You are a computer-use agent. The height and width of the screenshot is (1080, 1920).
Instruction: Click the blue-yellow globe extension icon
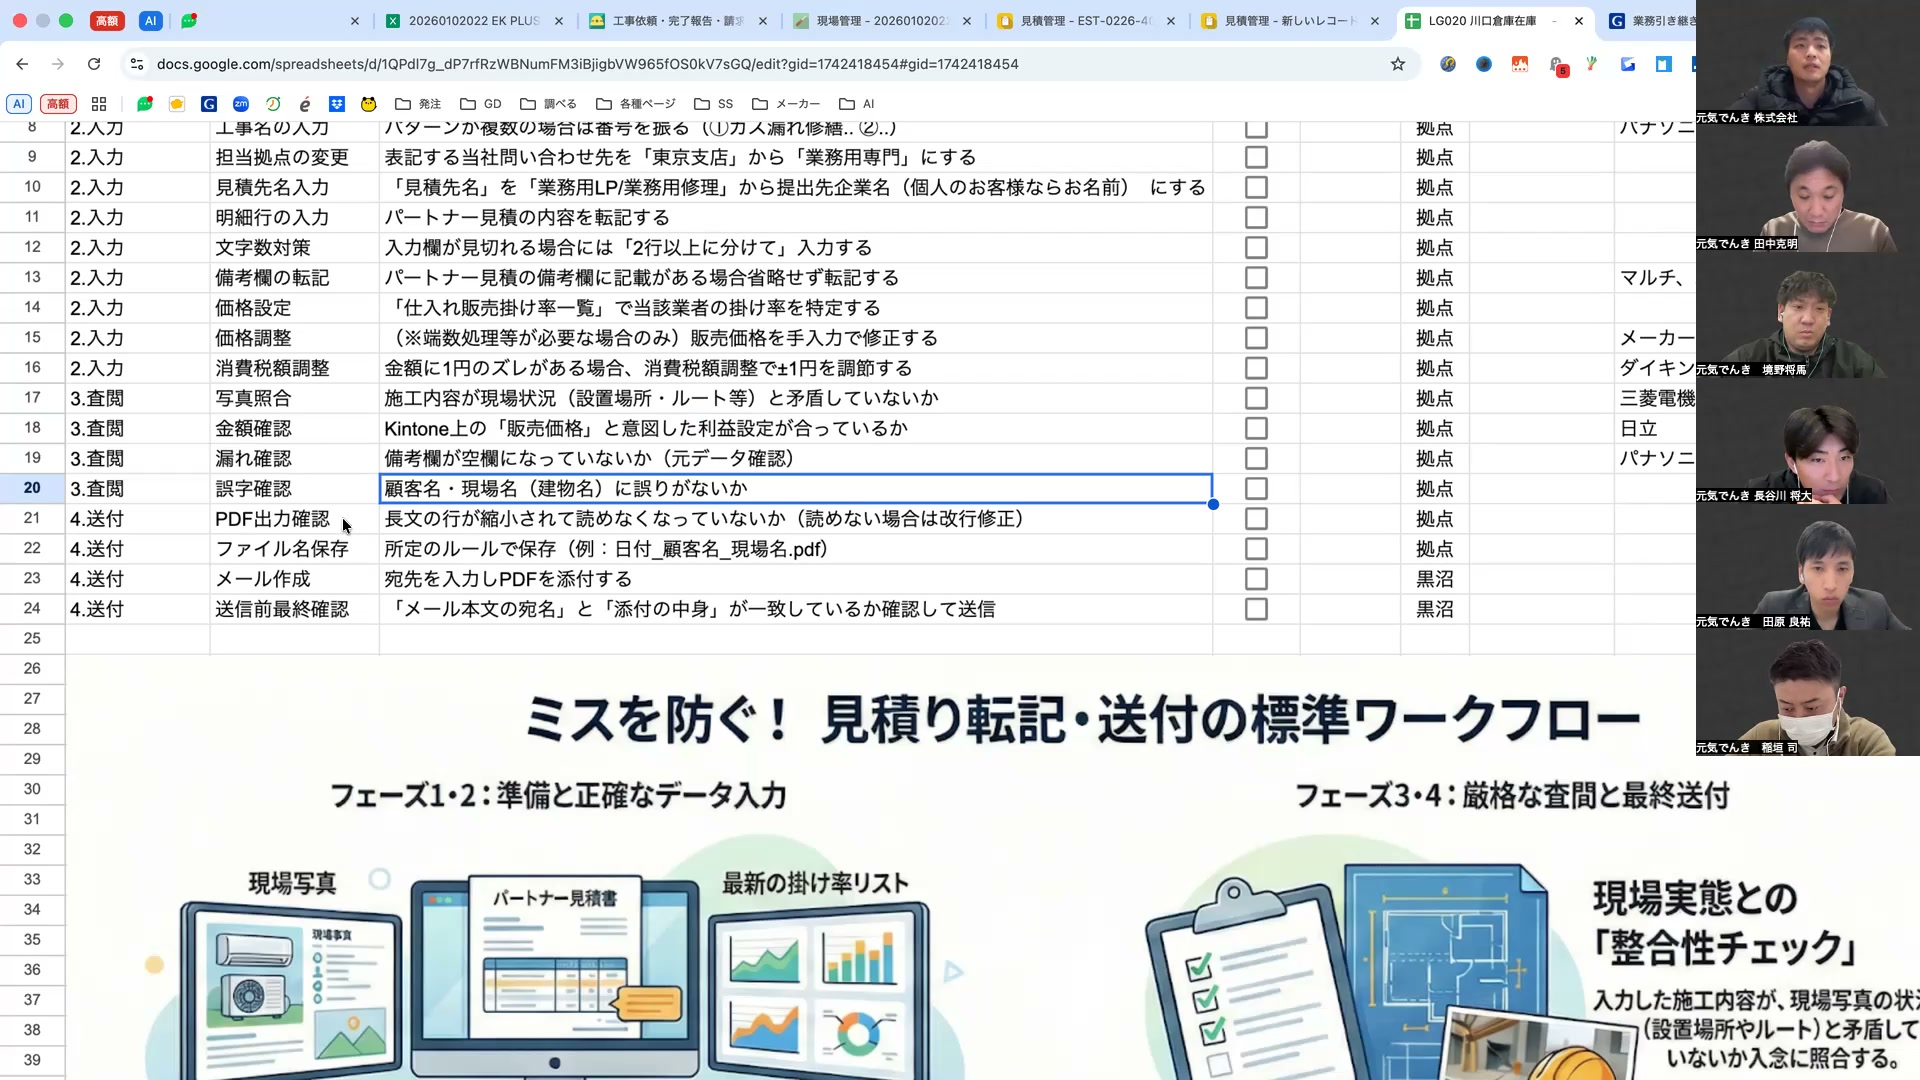pos(1448,64)
